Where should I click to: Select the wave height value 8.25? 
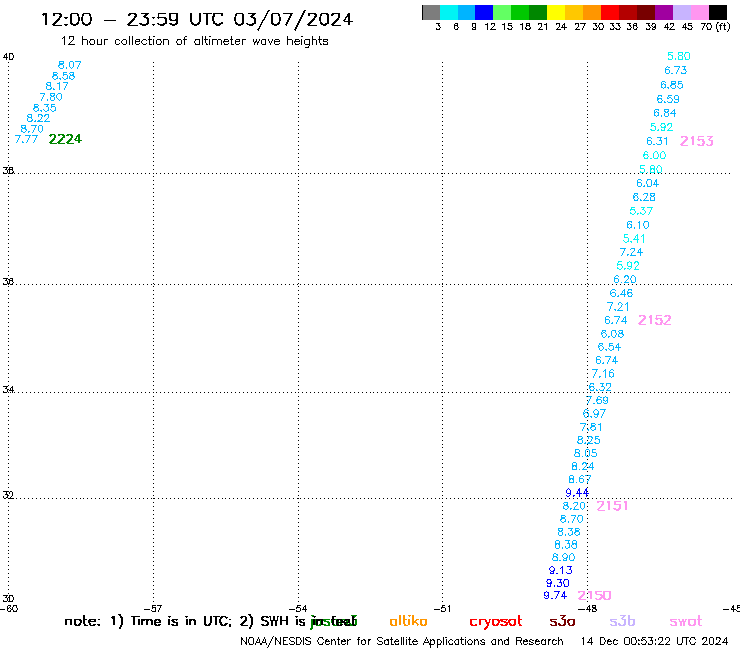click(x=589, y=441)
